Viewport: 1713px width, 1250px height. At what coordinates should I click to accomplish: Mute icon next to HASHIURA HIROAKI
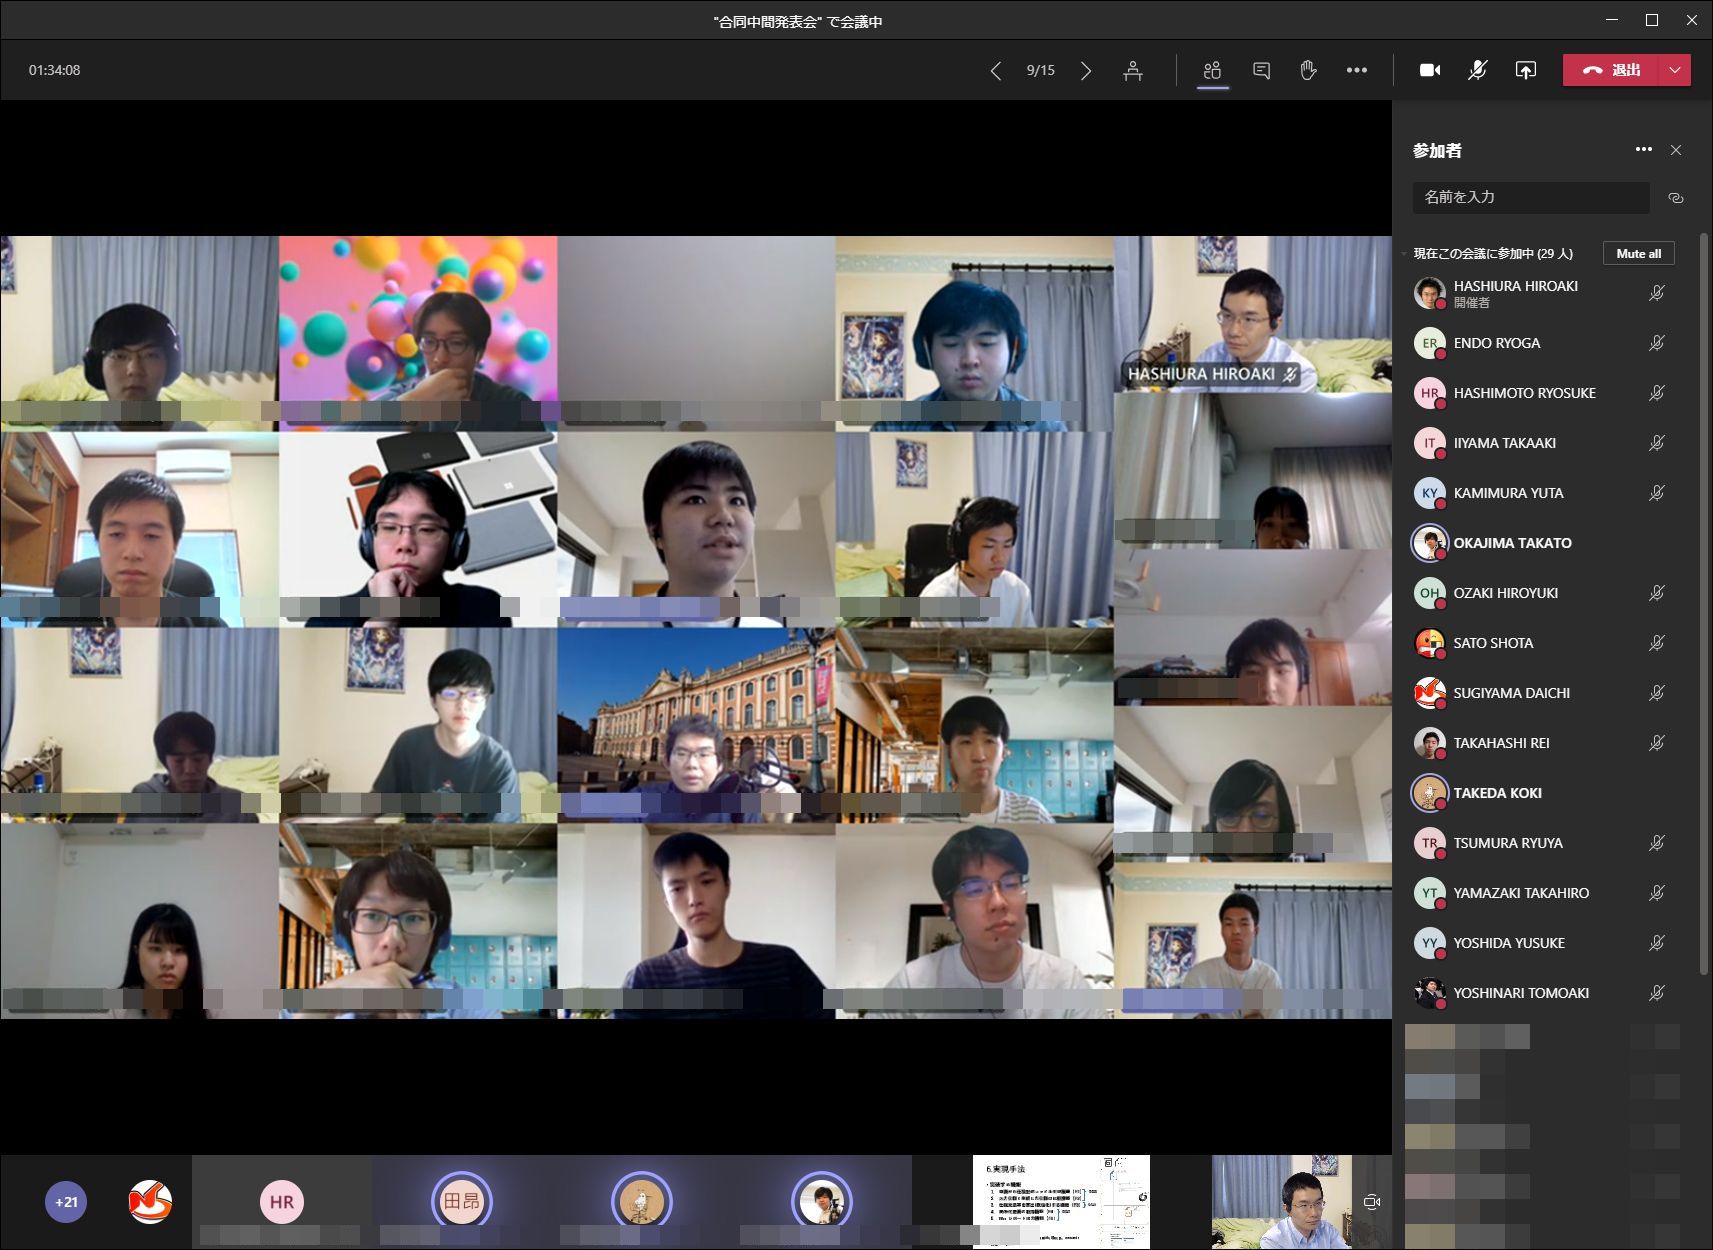pyautogui.click(x=1657, y=293)
